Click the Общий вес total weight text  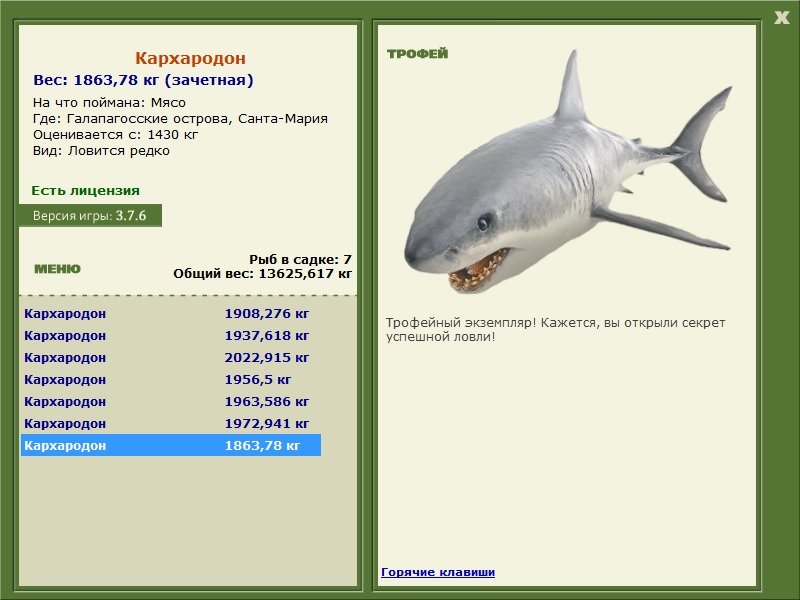click(x=262, y=273)
